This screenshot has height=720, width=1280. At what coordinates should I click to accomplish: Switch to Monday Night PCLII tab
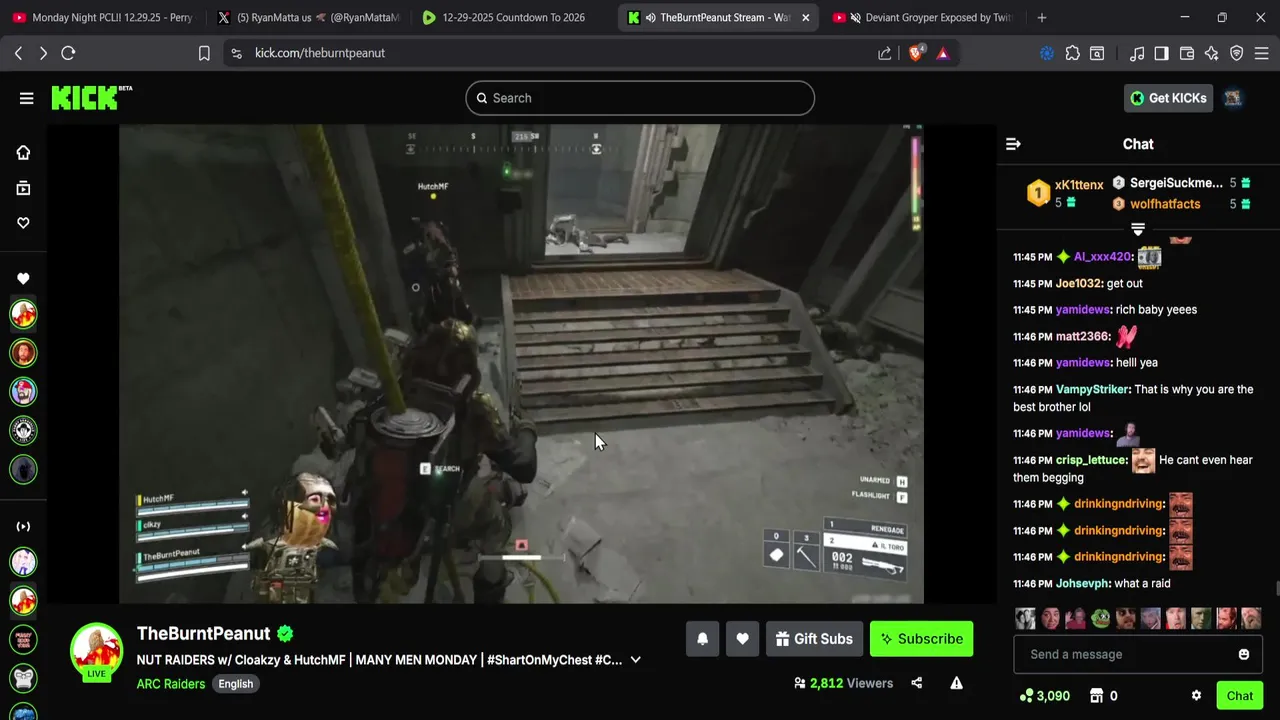(x=102, y=17)
